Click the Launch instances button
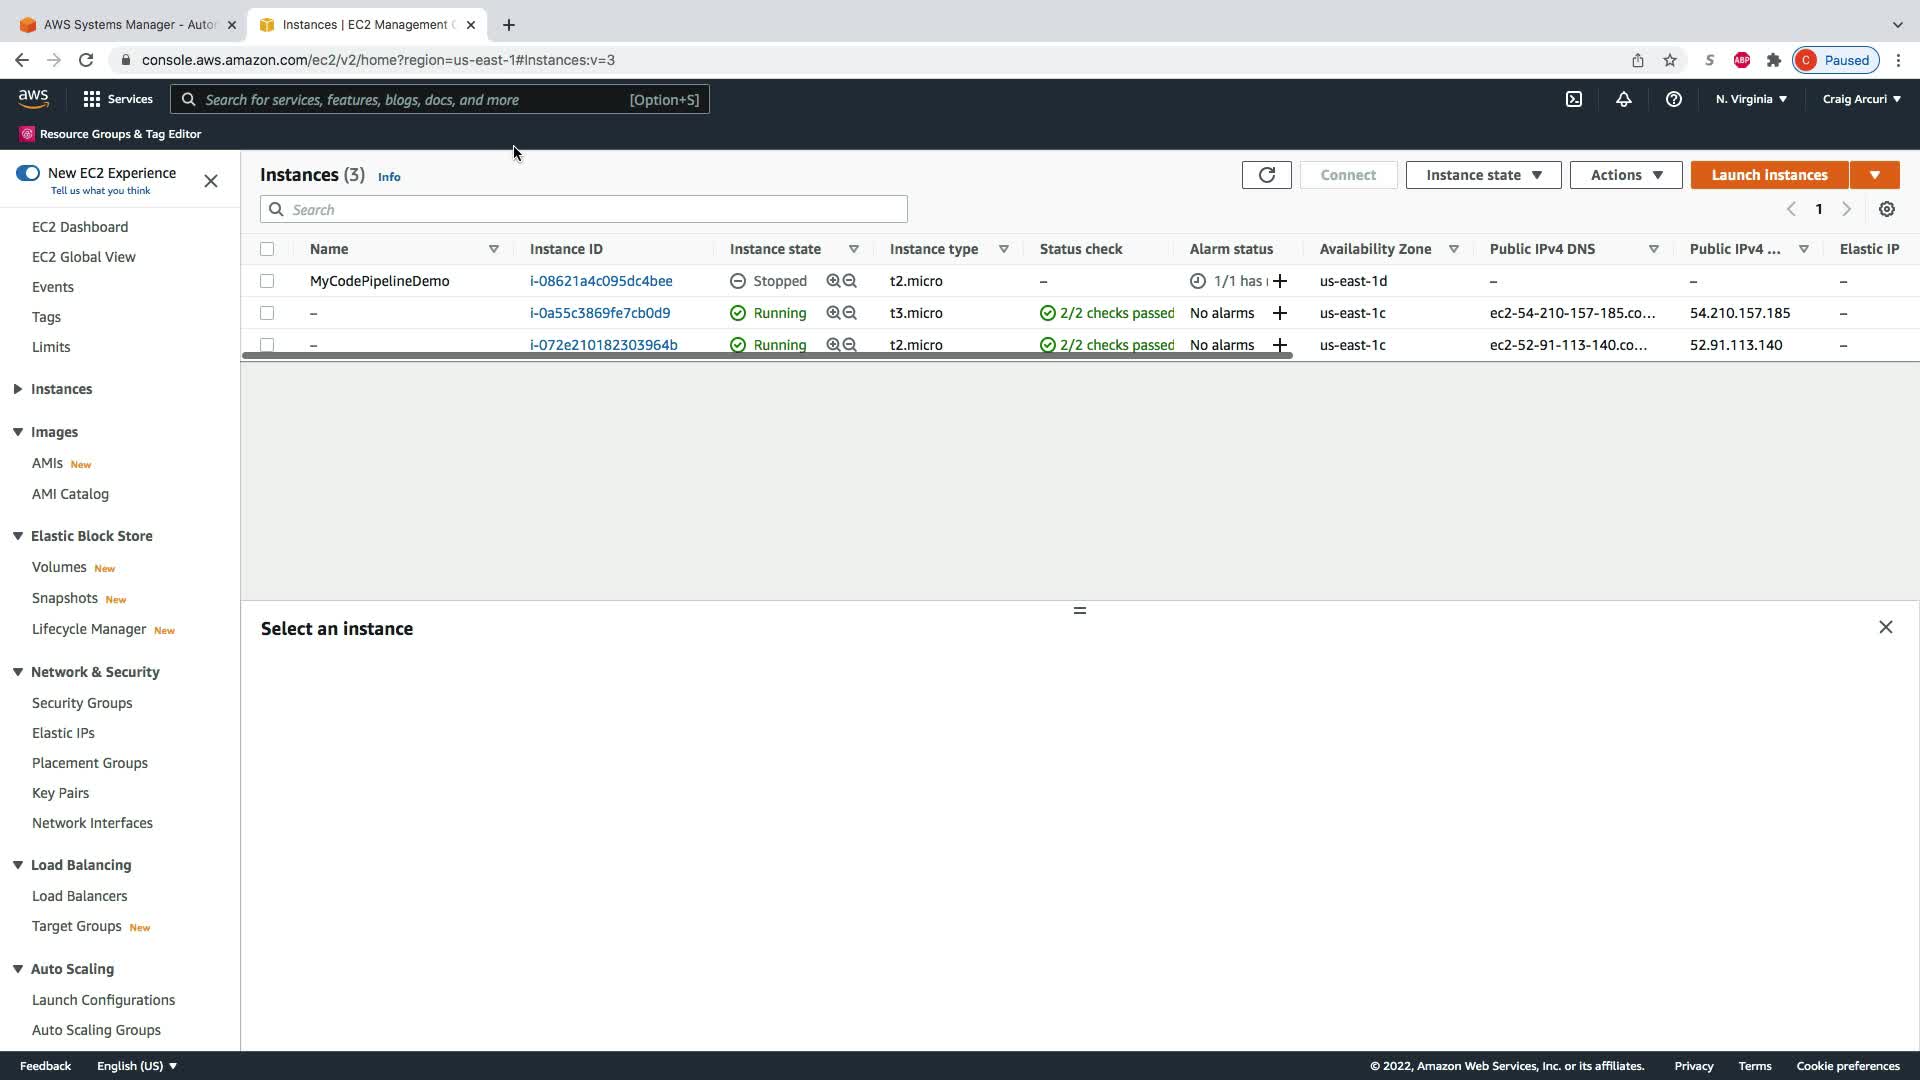Viewport: 1920px width, 1080px height. tap(1768, 175)
